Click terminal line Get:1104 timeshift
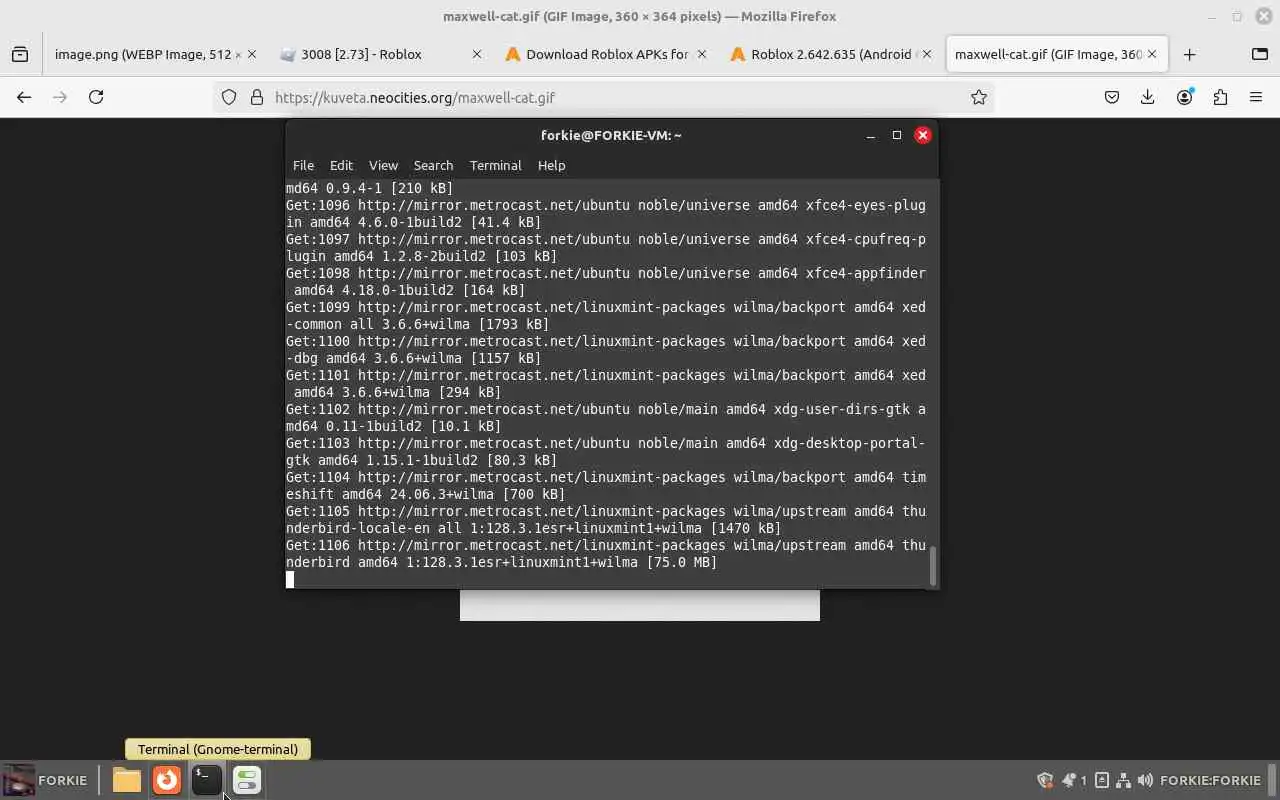 tap(606, 486)
